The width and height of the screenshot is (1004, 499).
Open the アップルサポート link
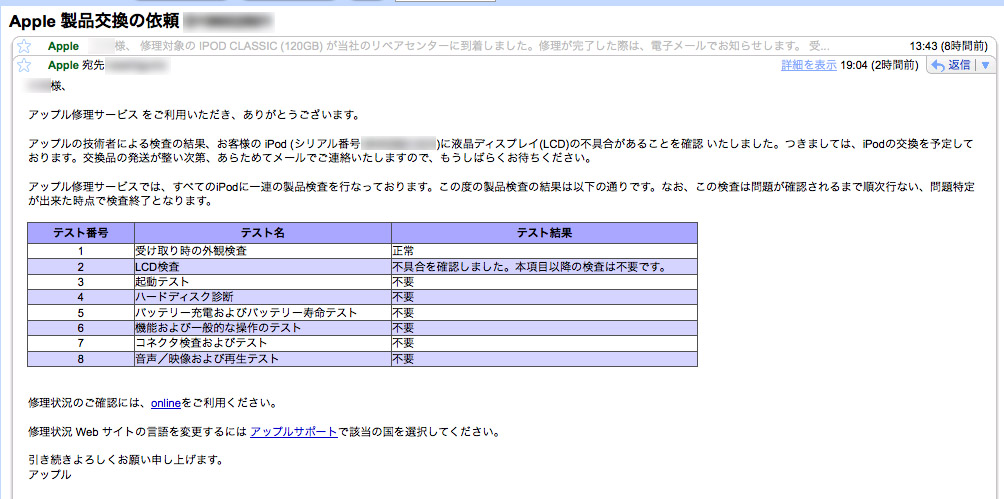294,431
